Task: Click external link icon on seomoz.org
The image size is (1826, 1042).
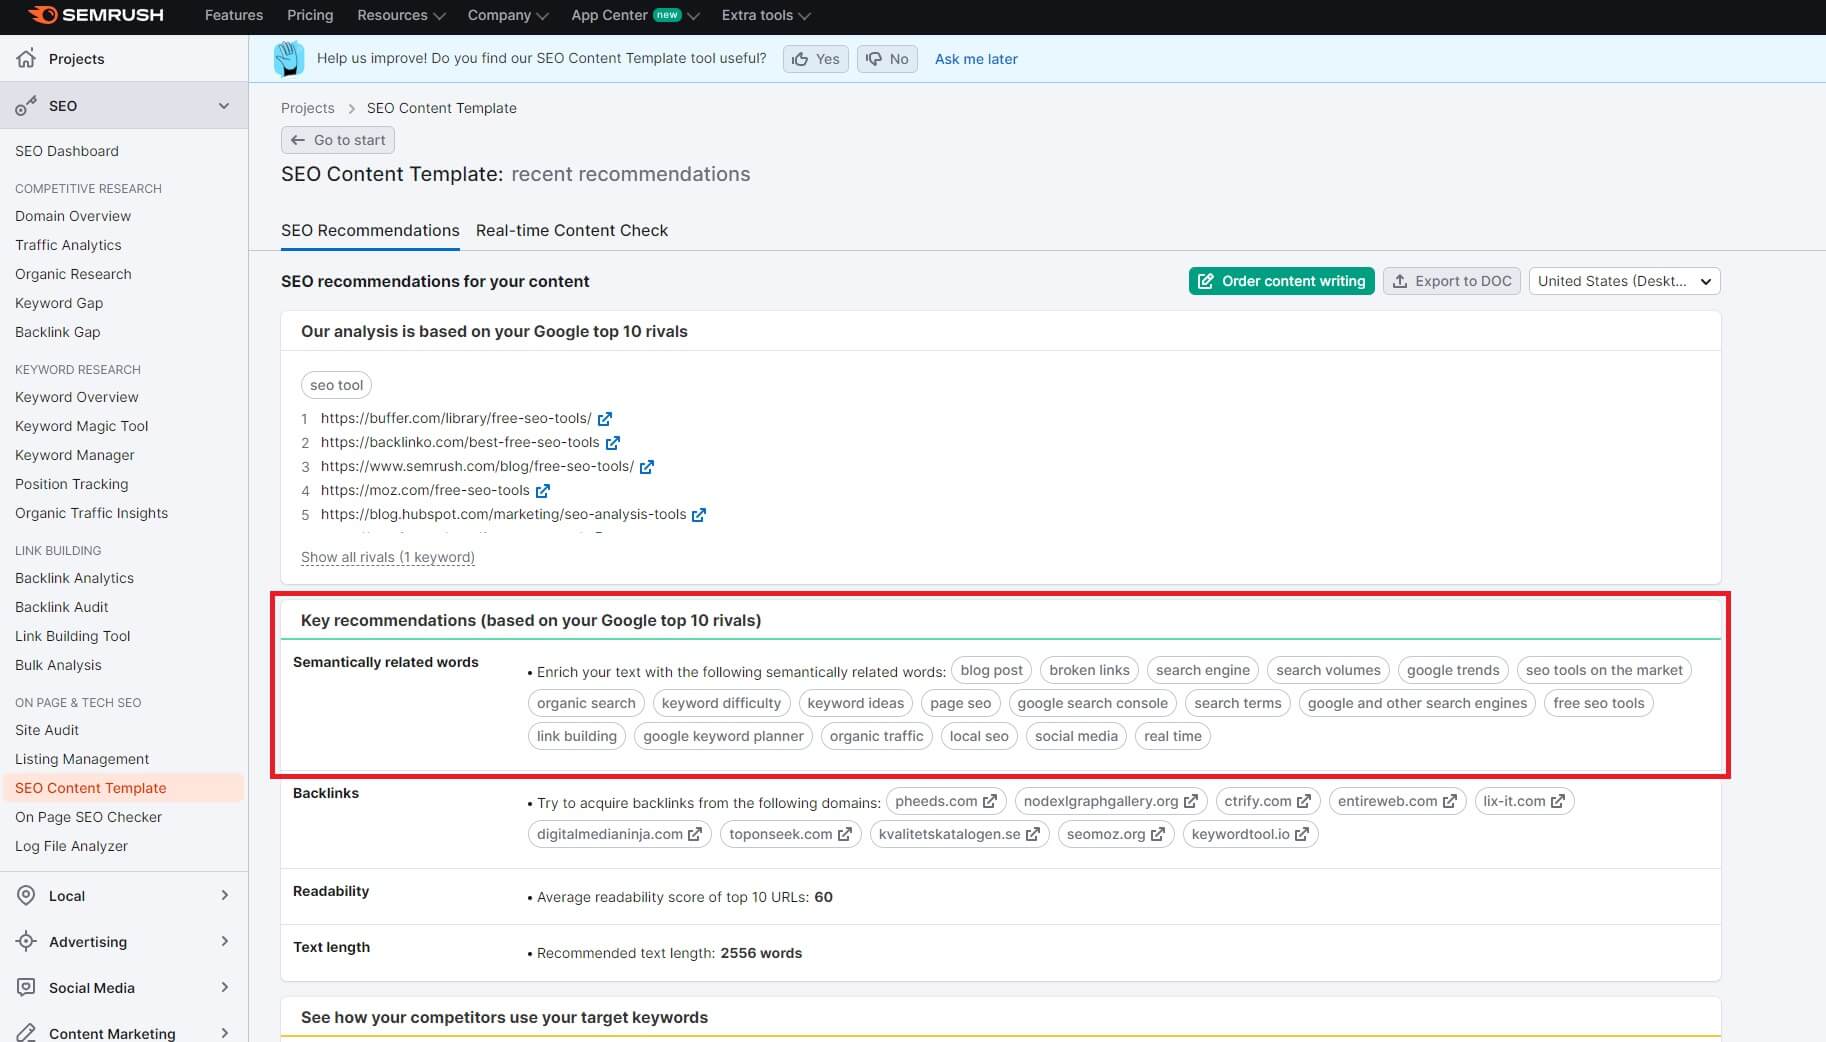Action: click(1158, 834)
